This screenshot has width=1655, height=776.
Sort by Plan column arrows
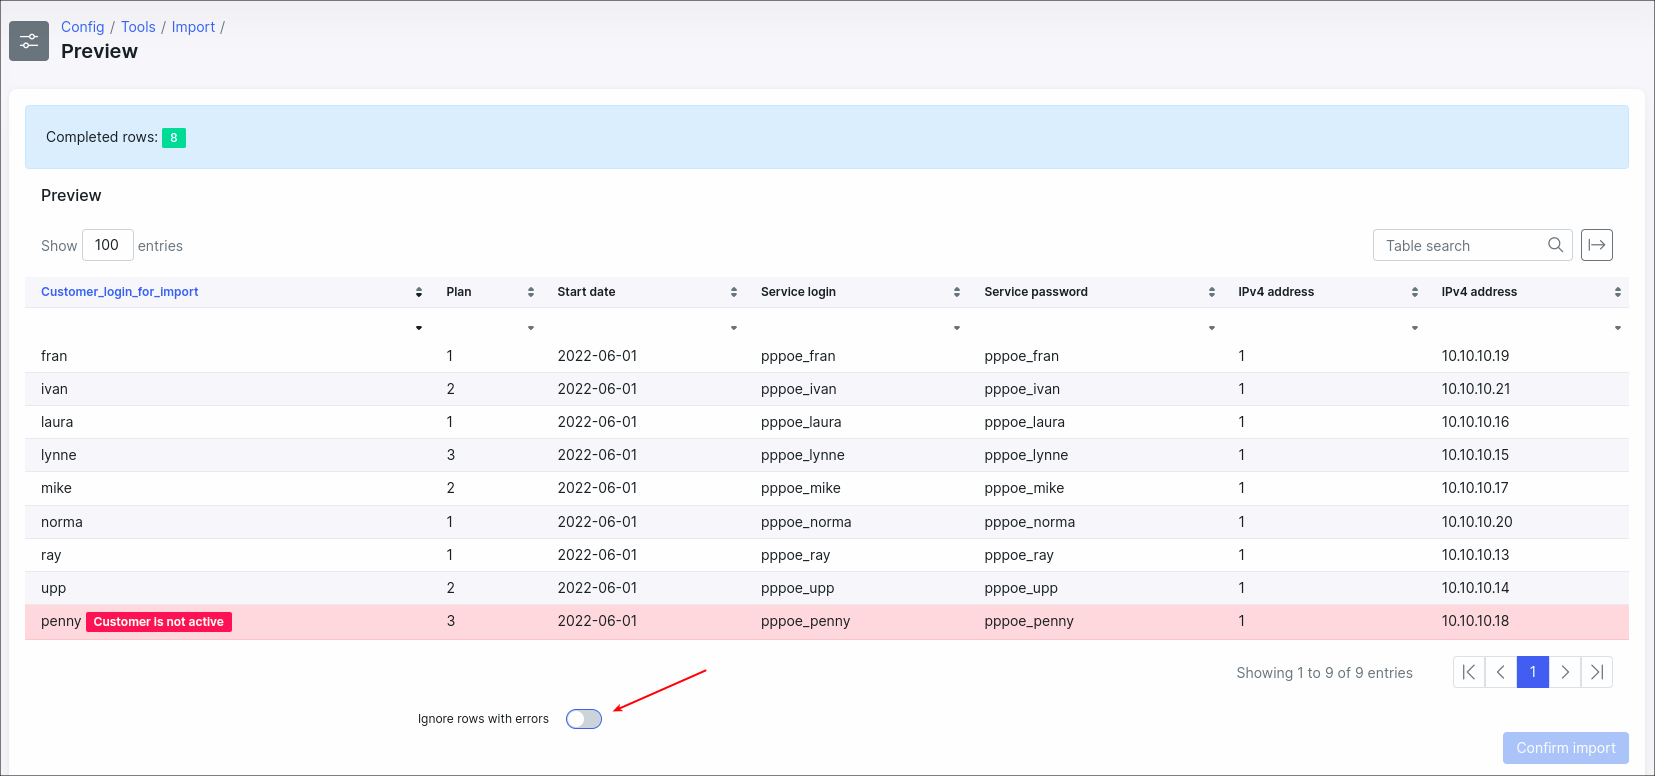530,292
